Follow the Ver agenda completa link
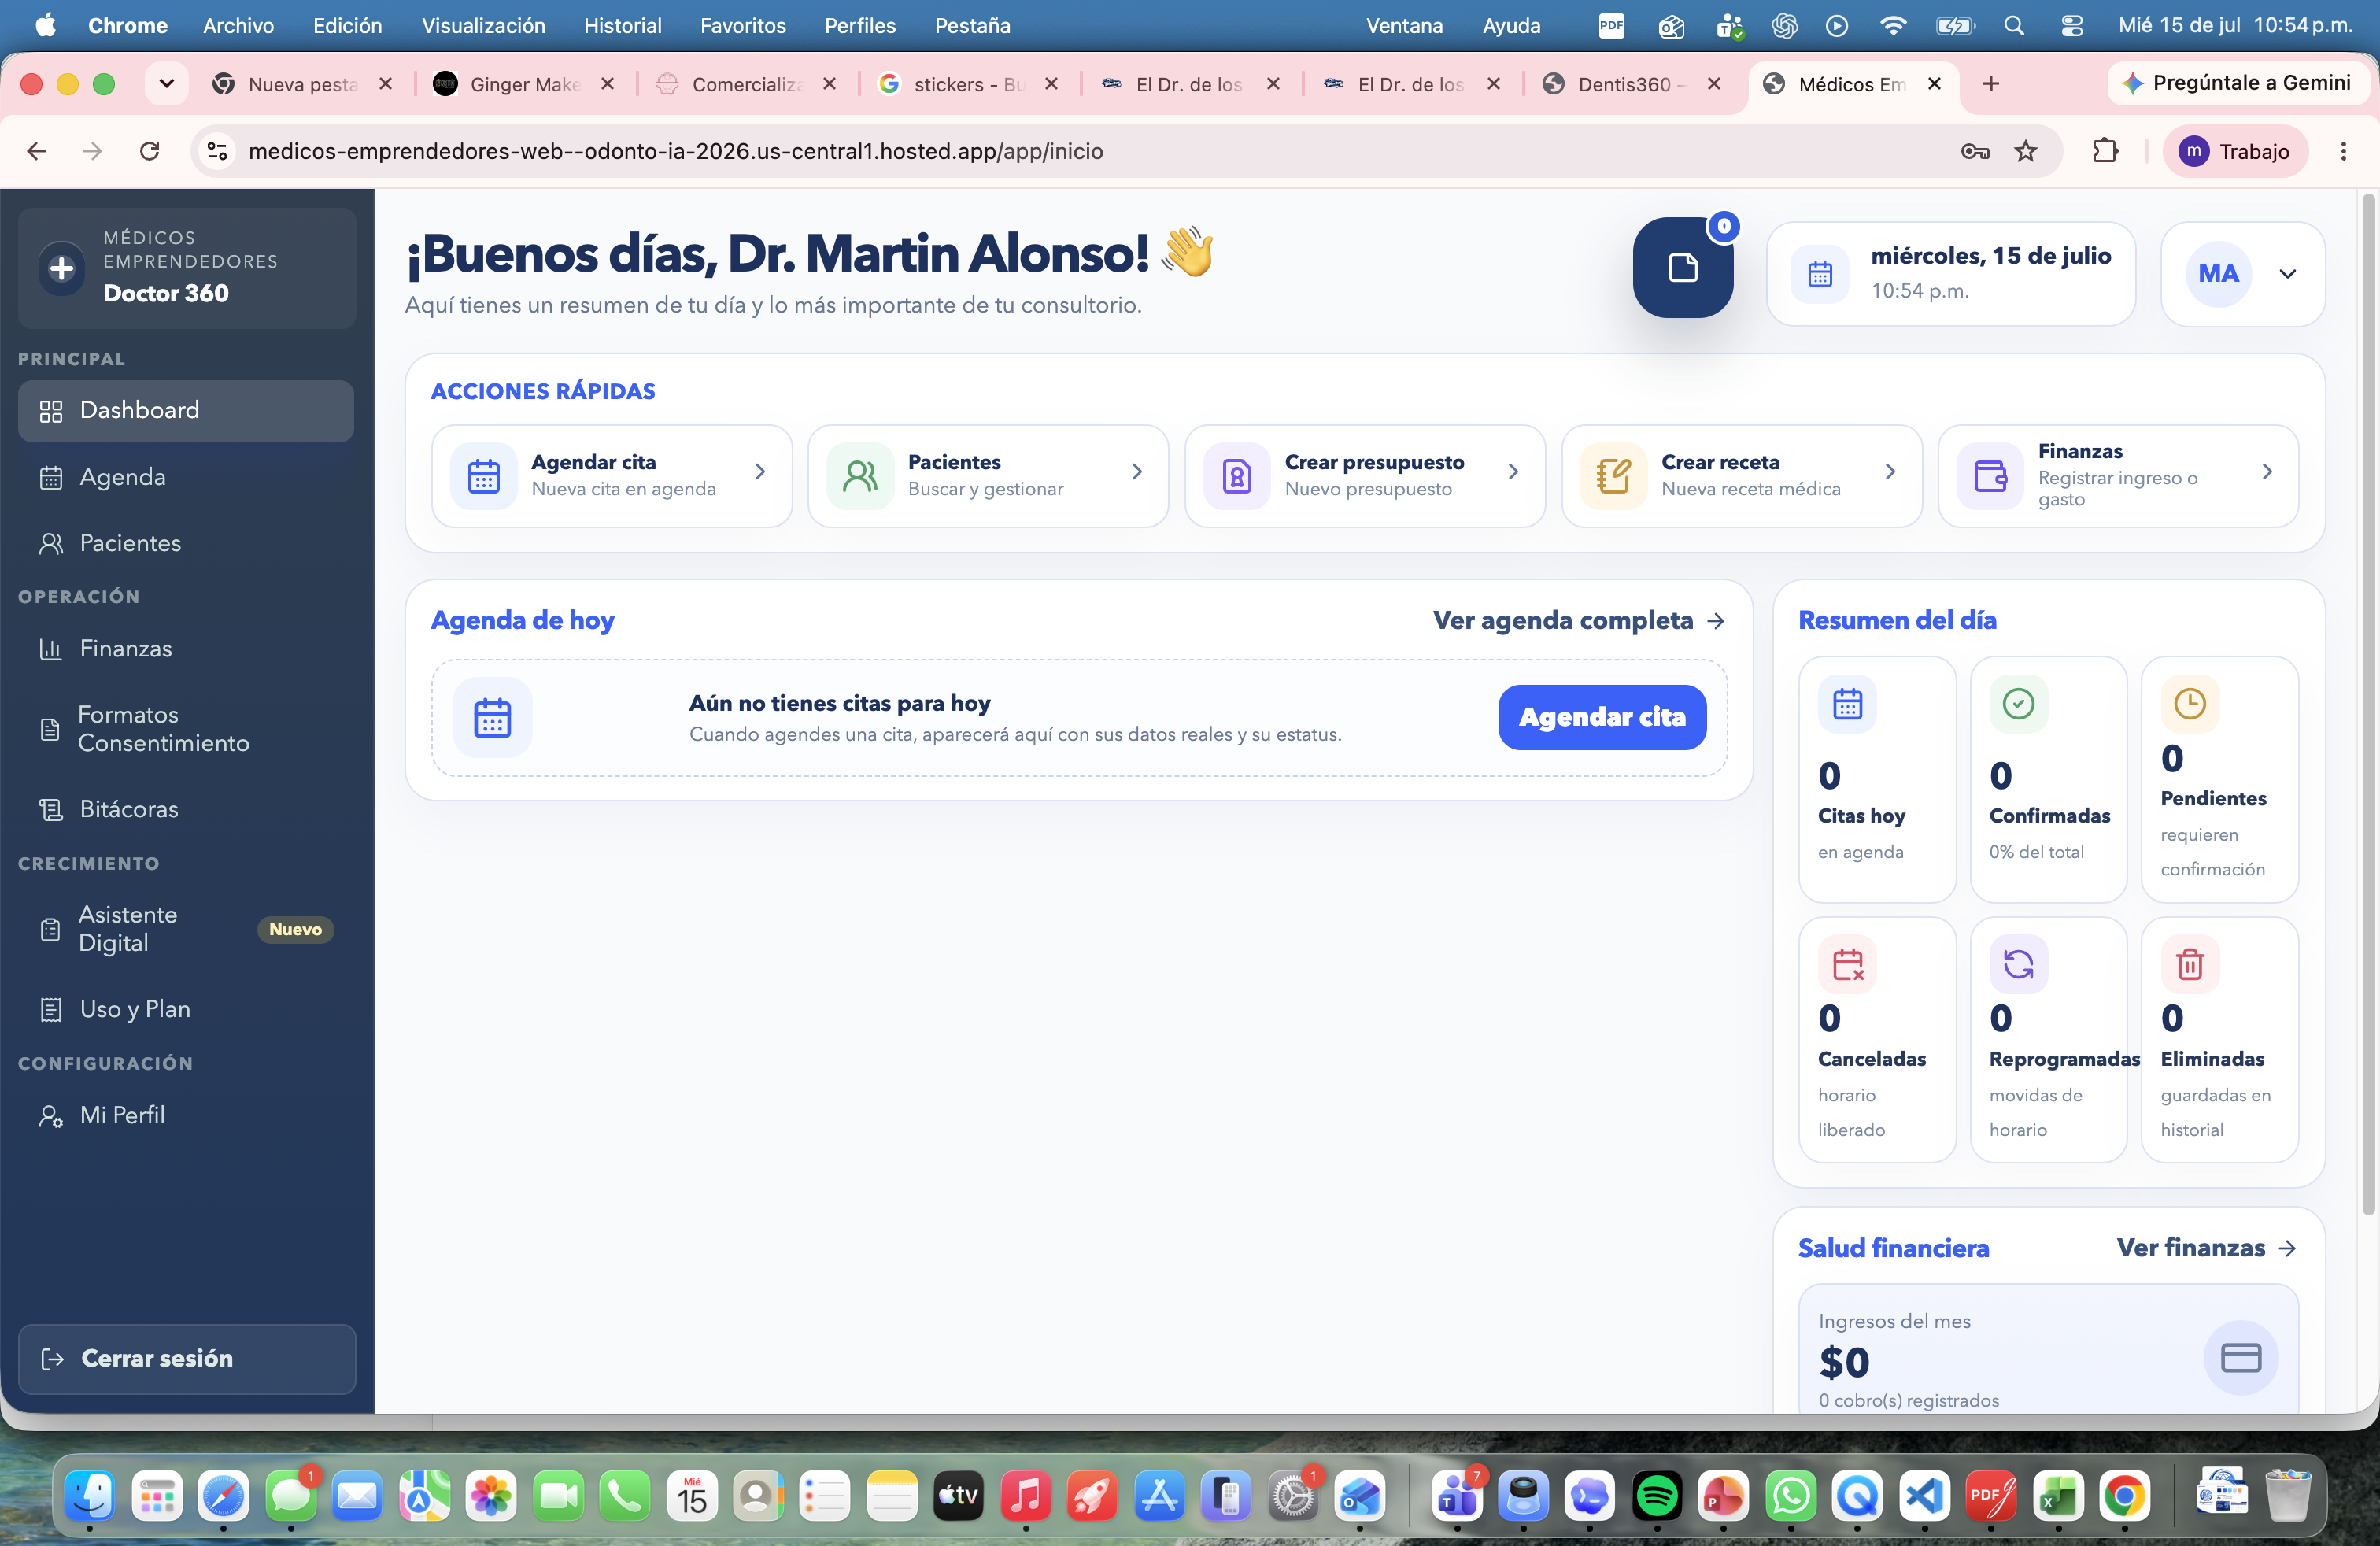This screenshot has height=1546, width=2380. (x=1579, y=620)
